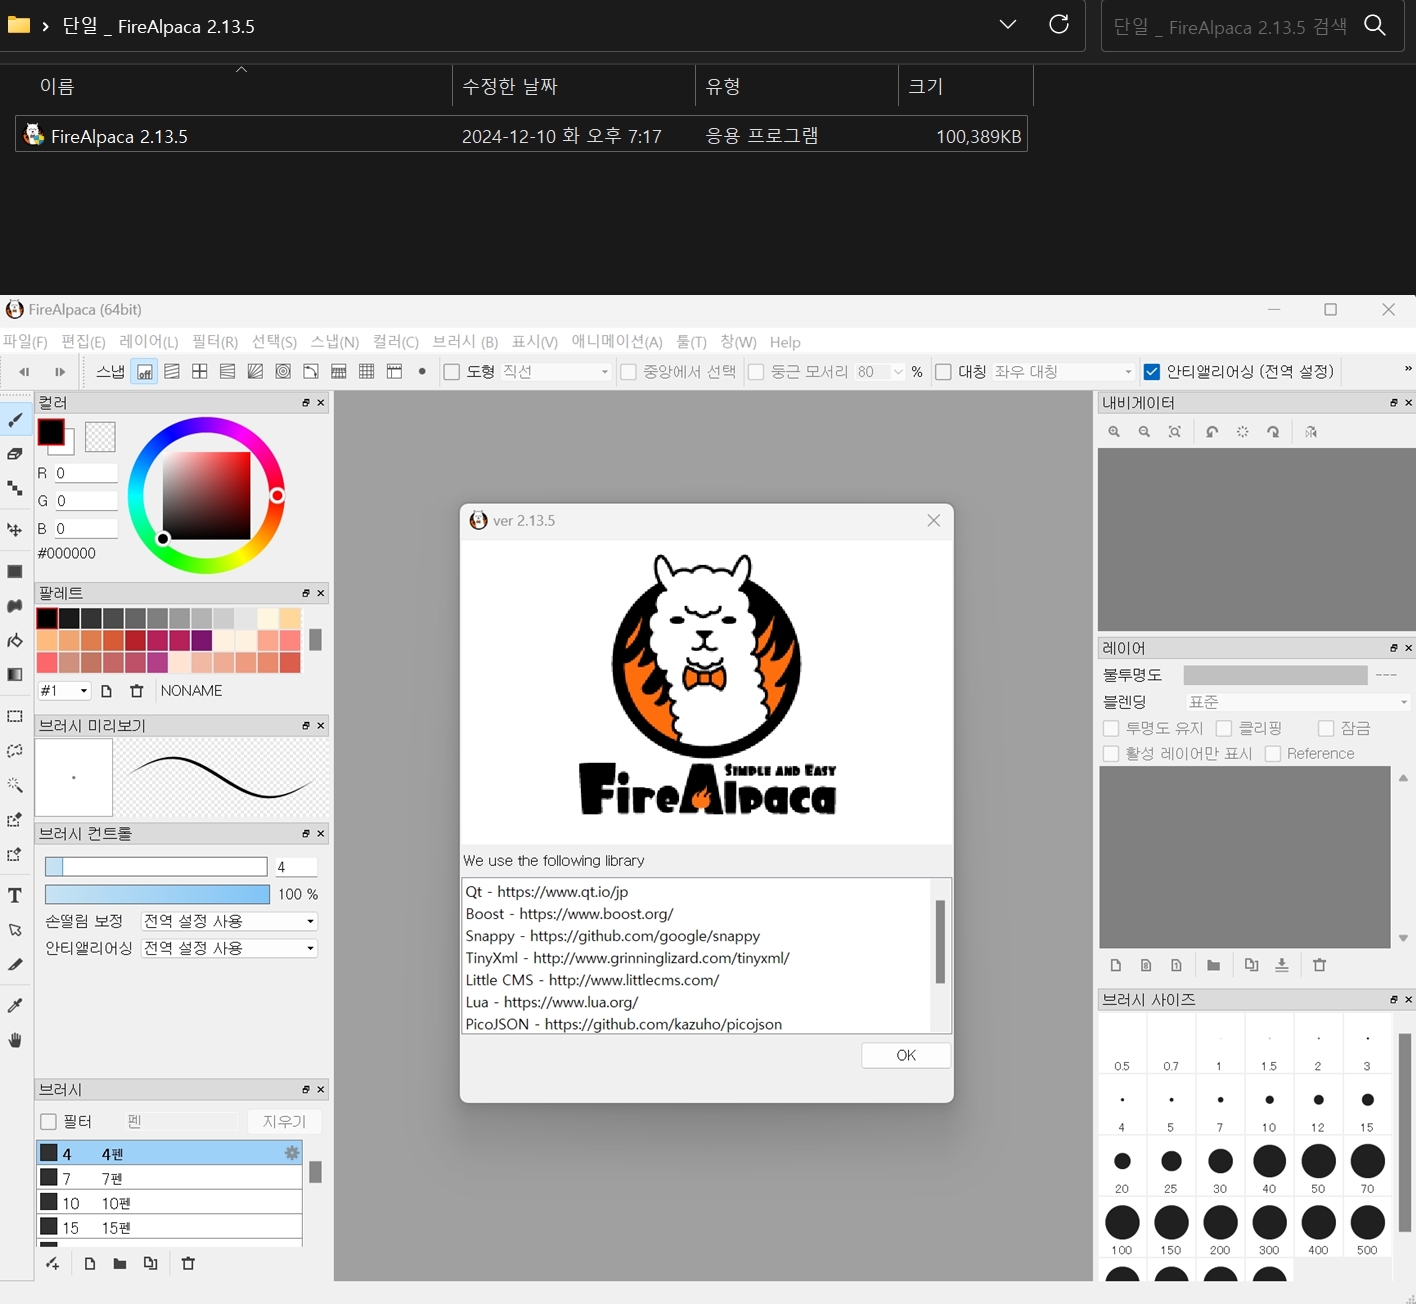Select the Dot tool
The width and height of the screenshot is (1416, 1304).
click(15, 488)
